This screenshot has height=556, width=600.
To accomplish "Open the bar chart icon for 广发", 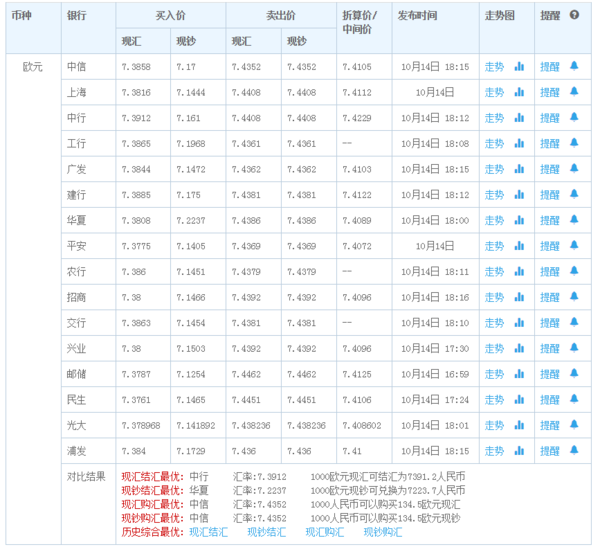I will coord(519,169).
